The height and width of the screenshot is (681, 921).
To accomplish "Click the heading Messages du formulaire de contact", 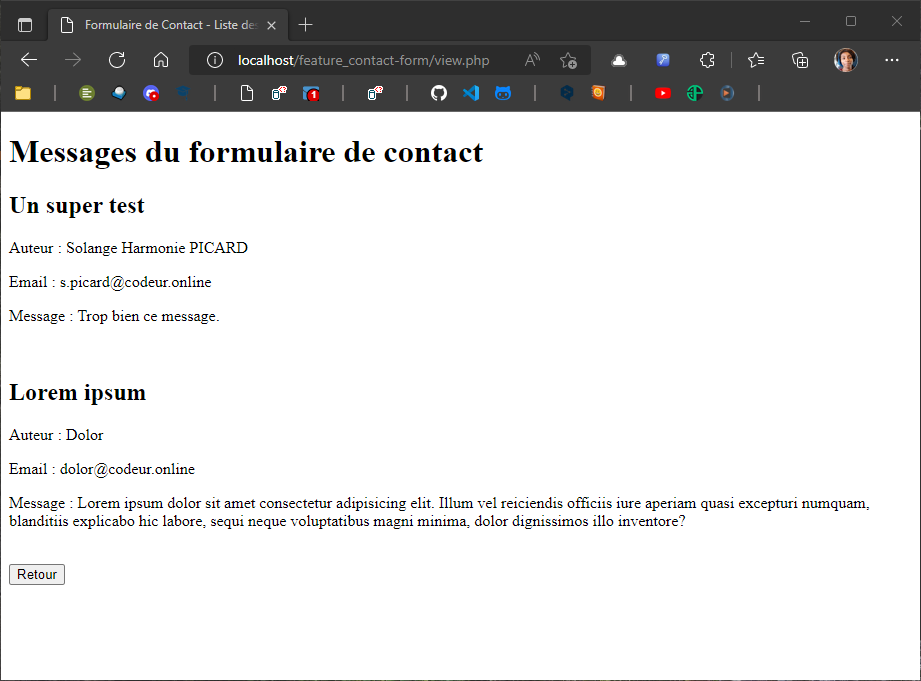I will tap(246, 152).
